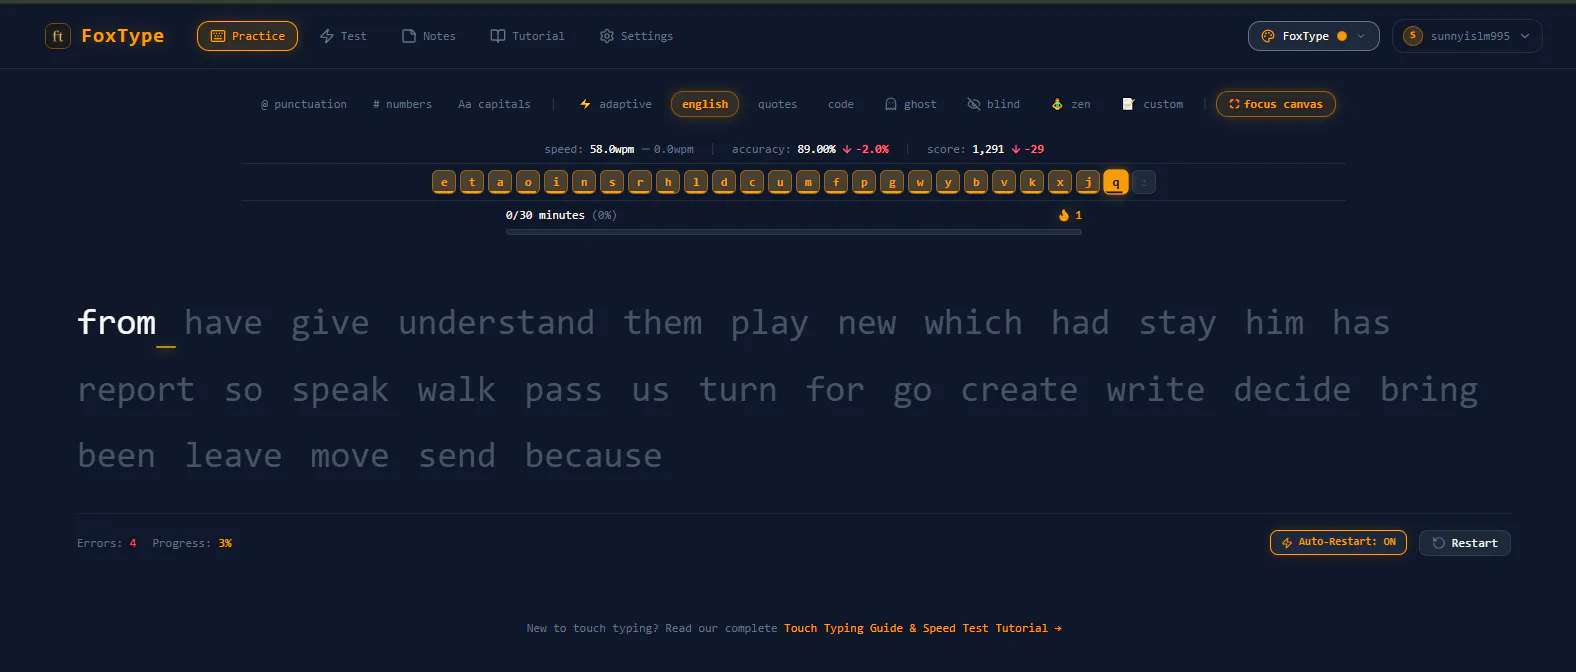The width and height of the screenshot is (1576, 672).
Task: Click the letter p key tile
Action: [864, 182]
